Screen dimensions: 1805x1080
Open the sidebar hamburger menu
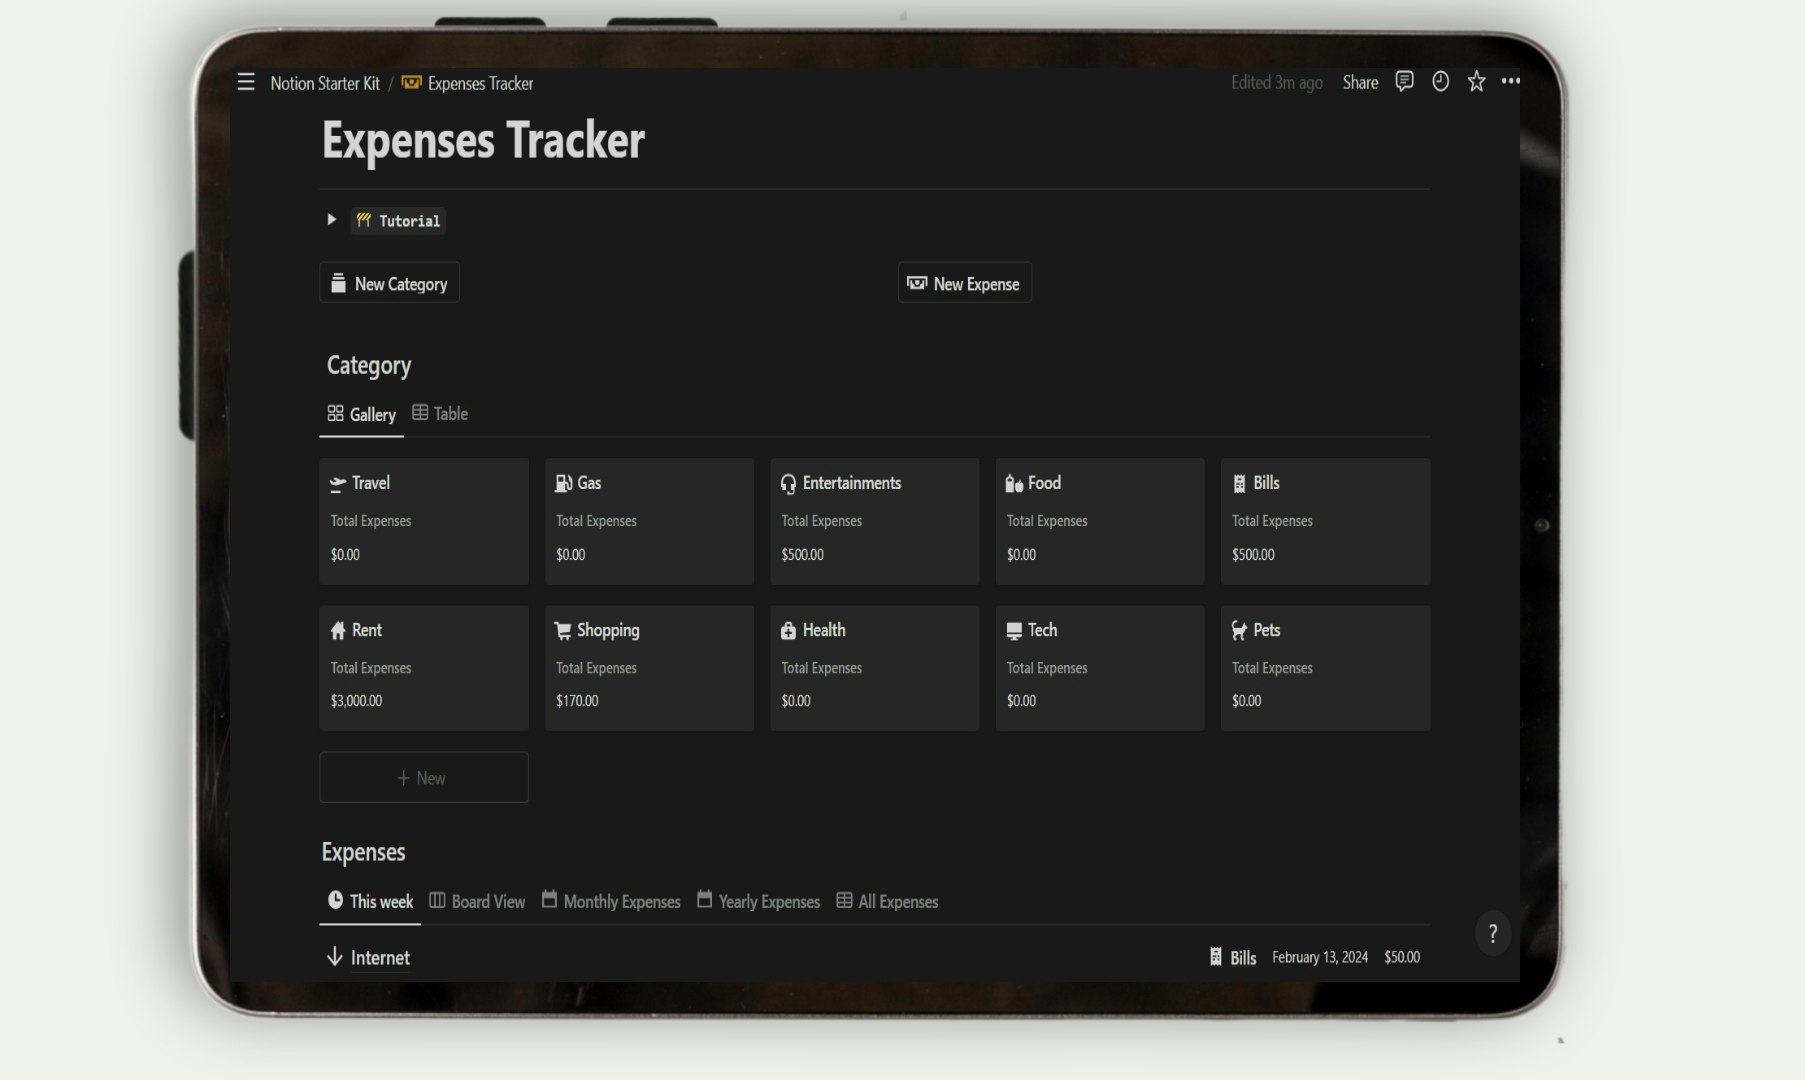tap(246, 82)
